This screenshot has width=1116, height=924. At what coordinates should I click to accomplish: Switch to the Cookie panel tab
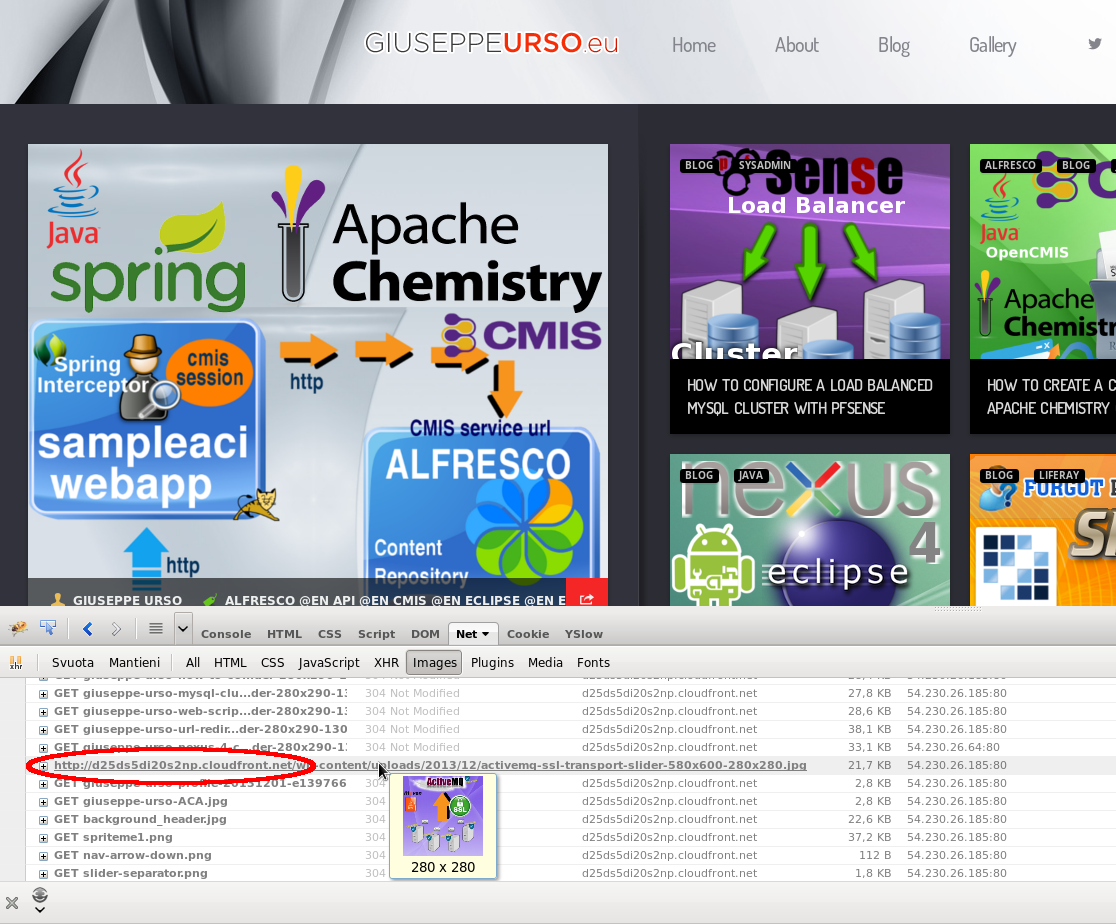(527, 634)
